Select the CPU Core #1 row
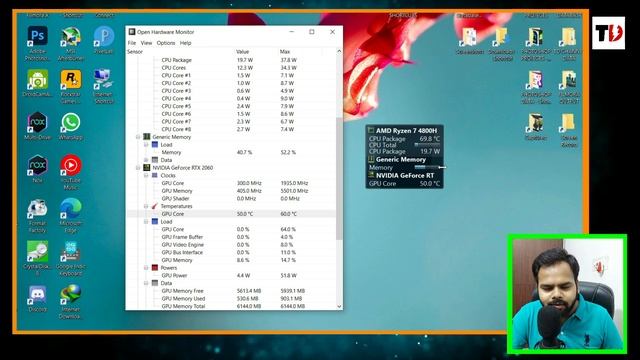640x360 pixels. point(231,76)
